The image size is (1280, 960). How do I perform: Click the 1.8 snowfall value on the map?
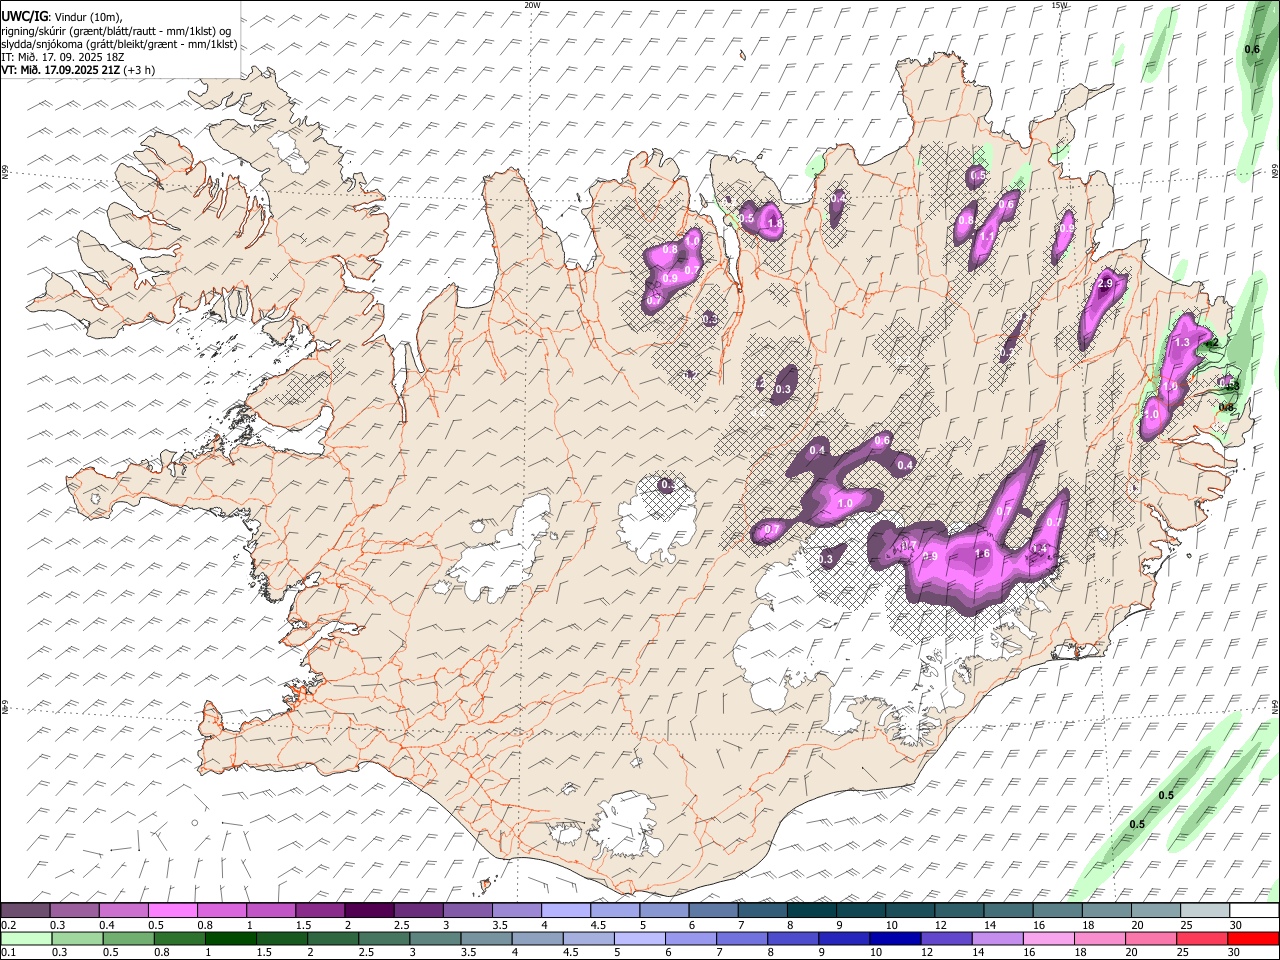click(x=774, y=224)
